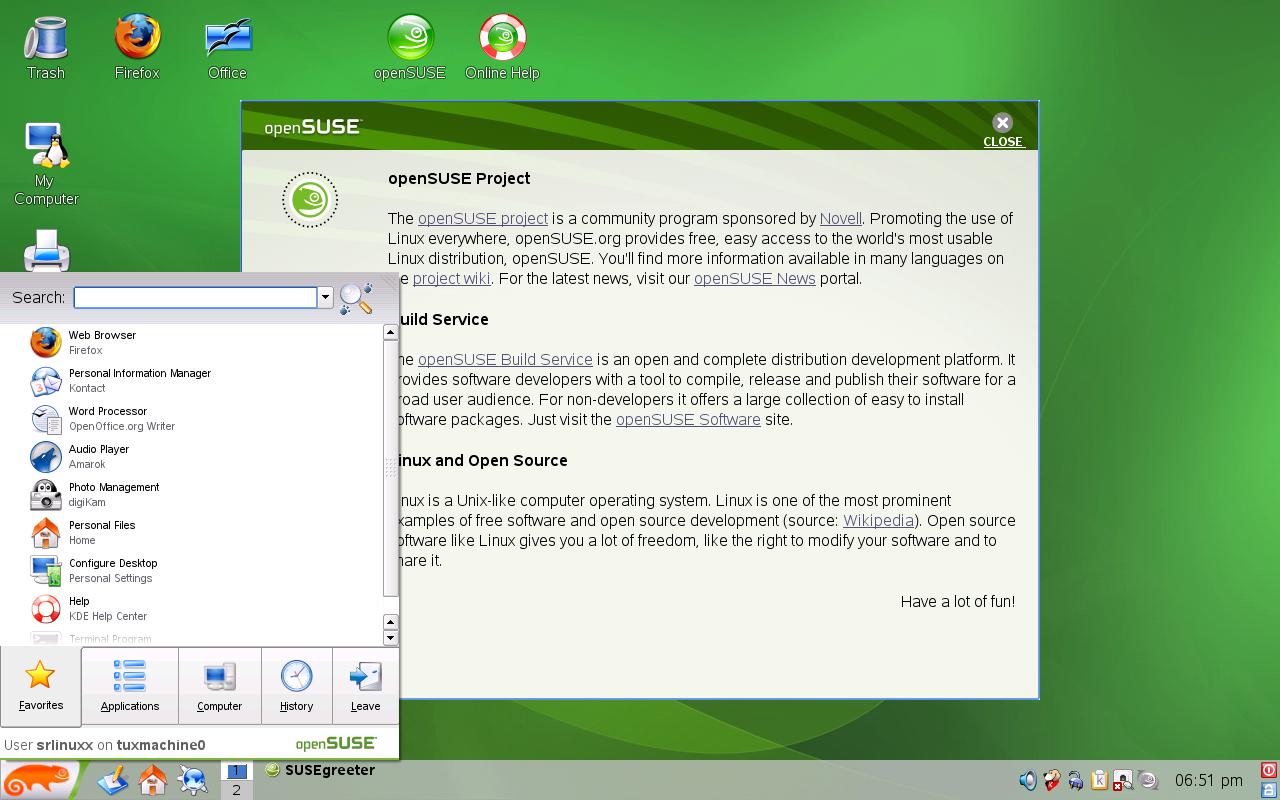Click the 'User srlinuxx on tuxmachine0' text
Image resolution: width=1280 pixels, height=800 pixels.
point(105,745)
